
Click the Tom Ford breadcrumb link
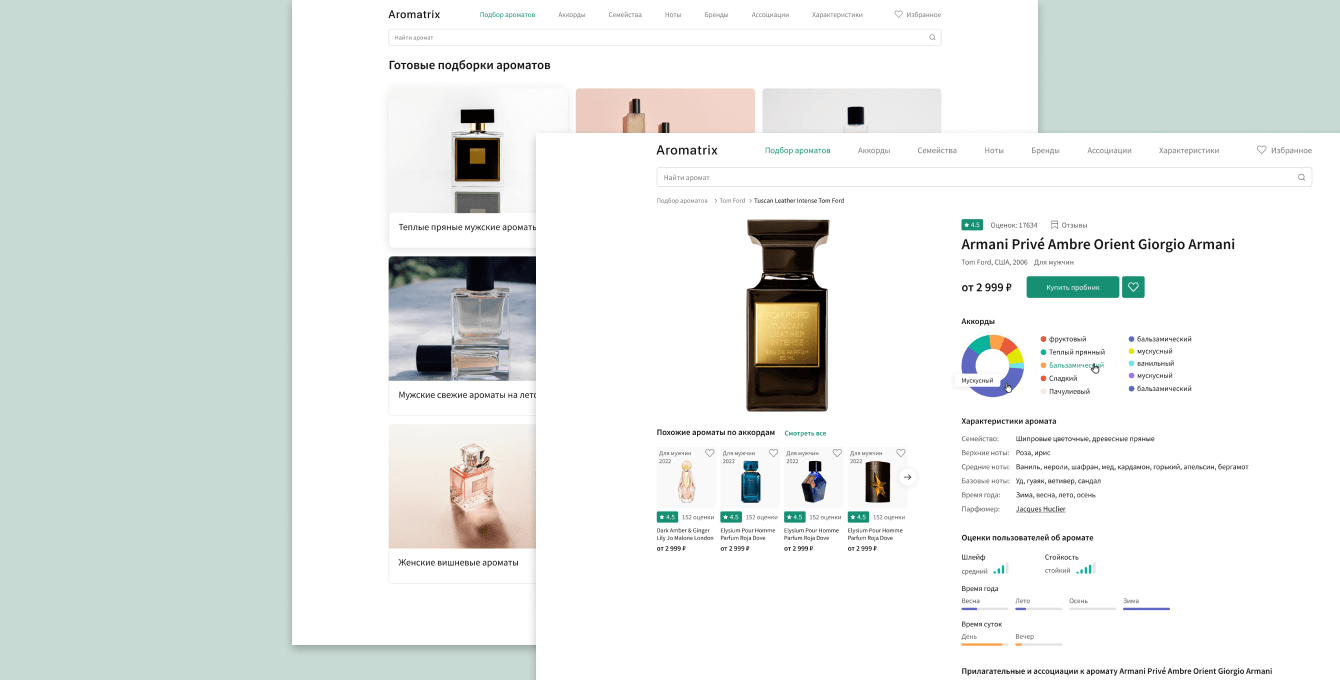pos(732,201)
